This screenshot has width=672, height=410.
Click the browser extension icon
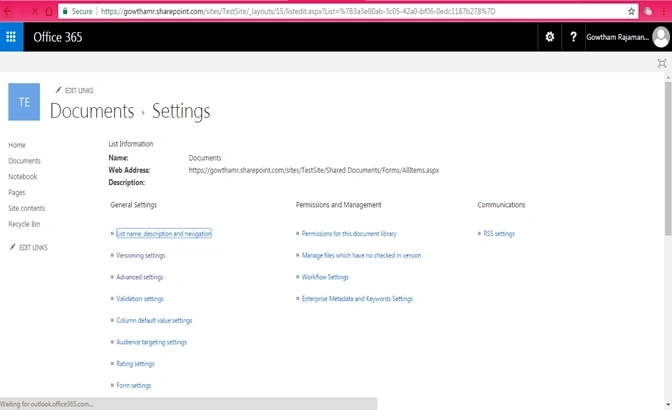[648, 12]
